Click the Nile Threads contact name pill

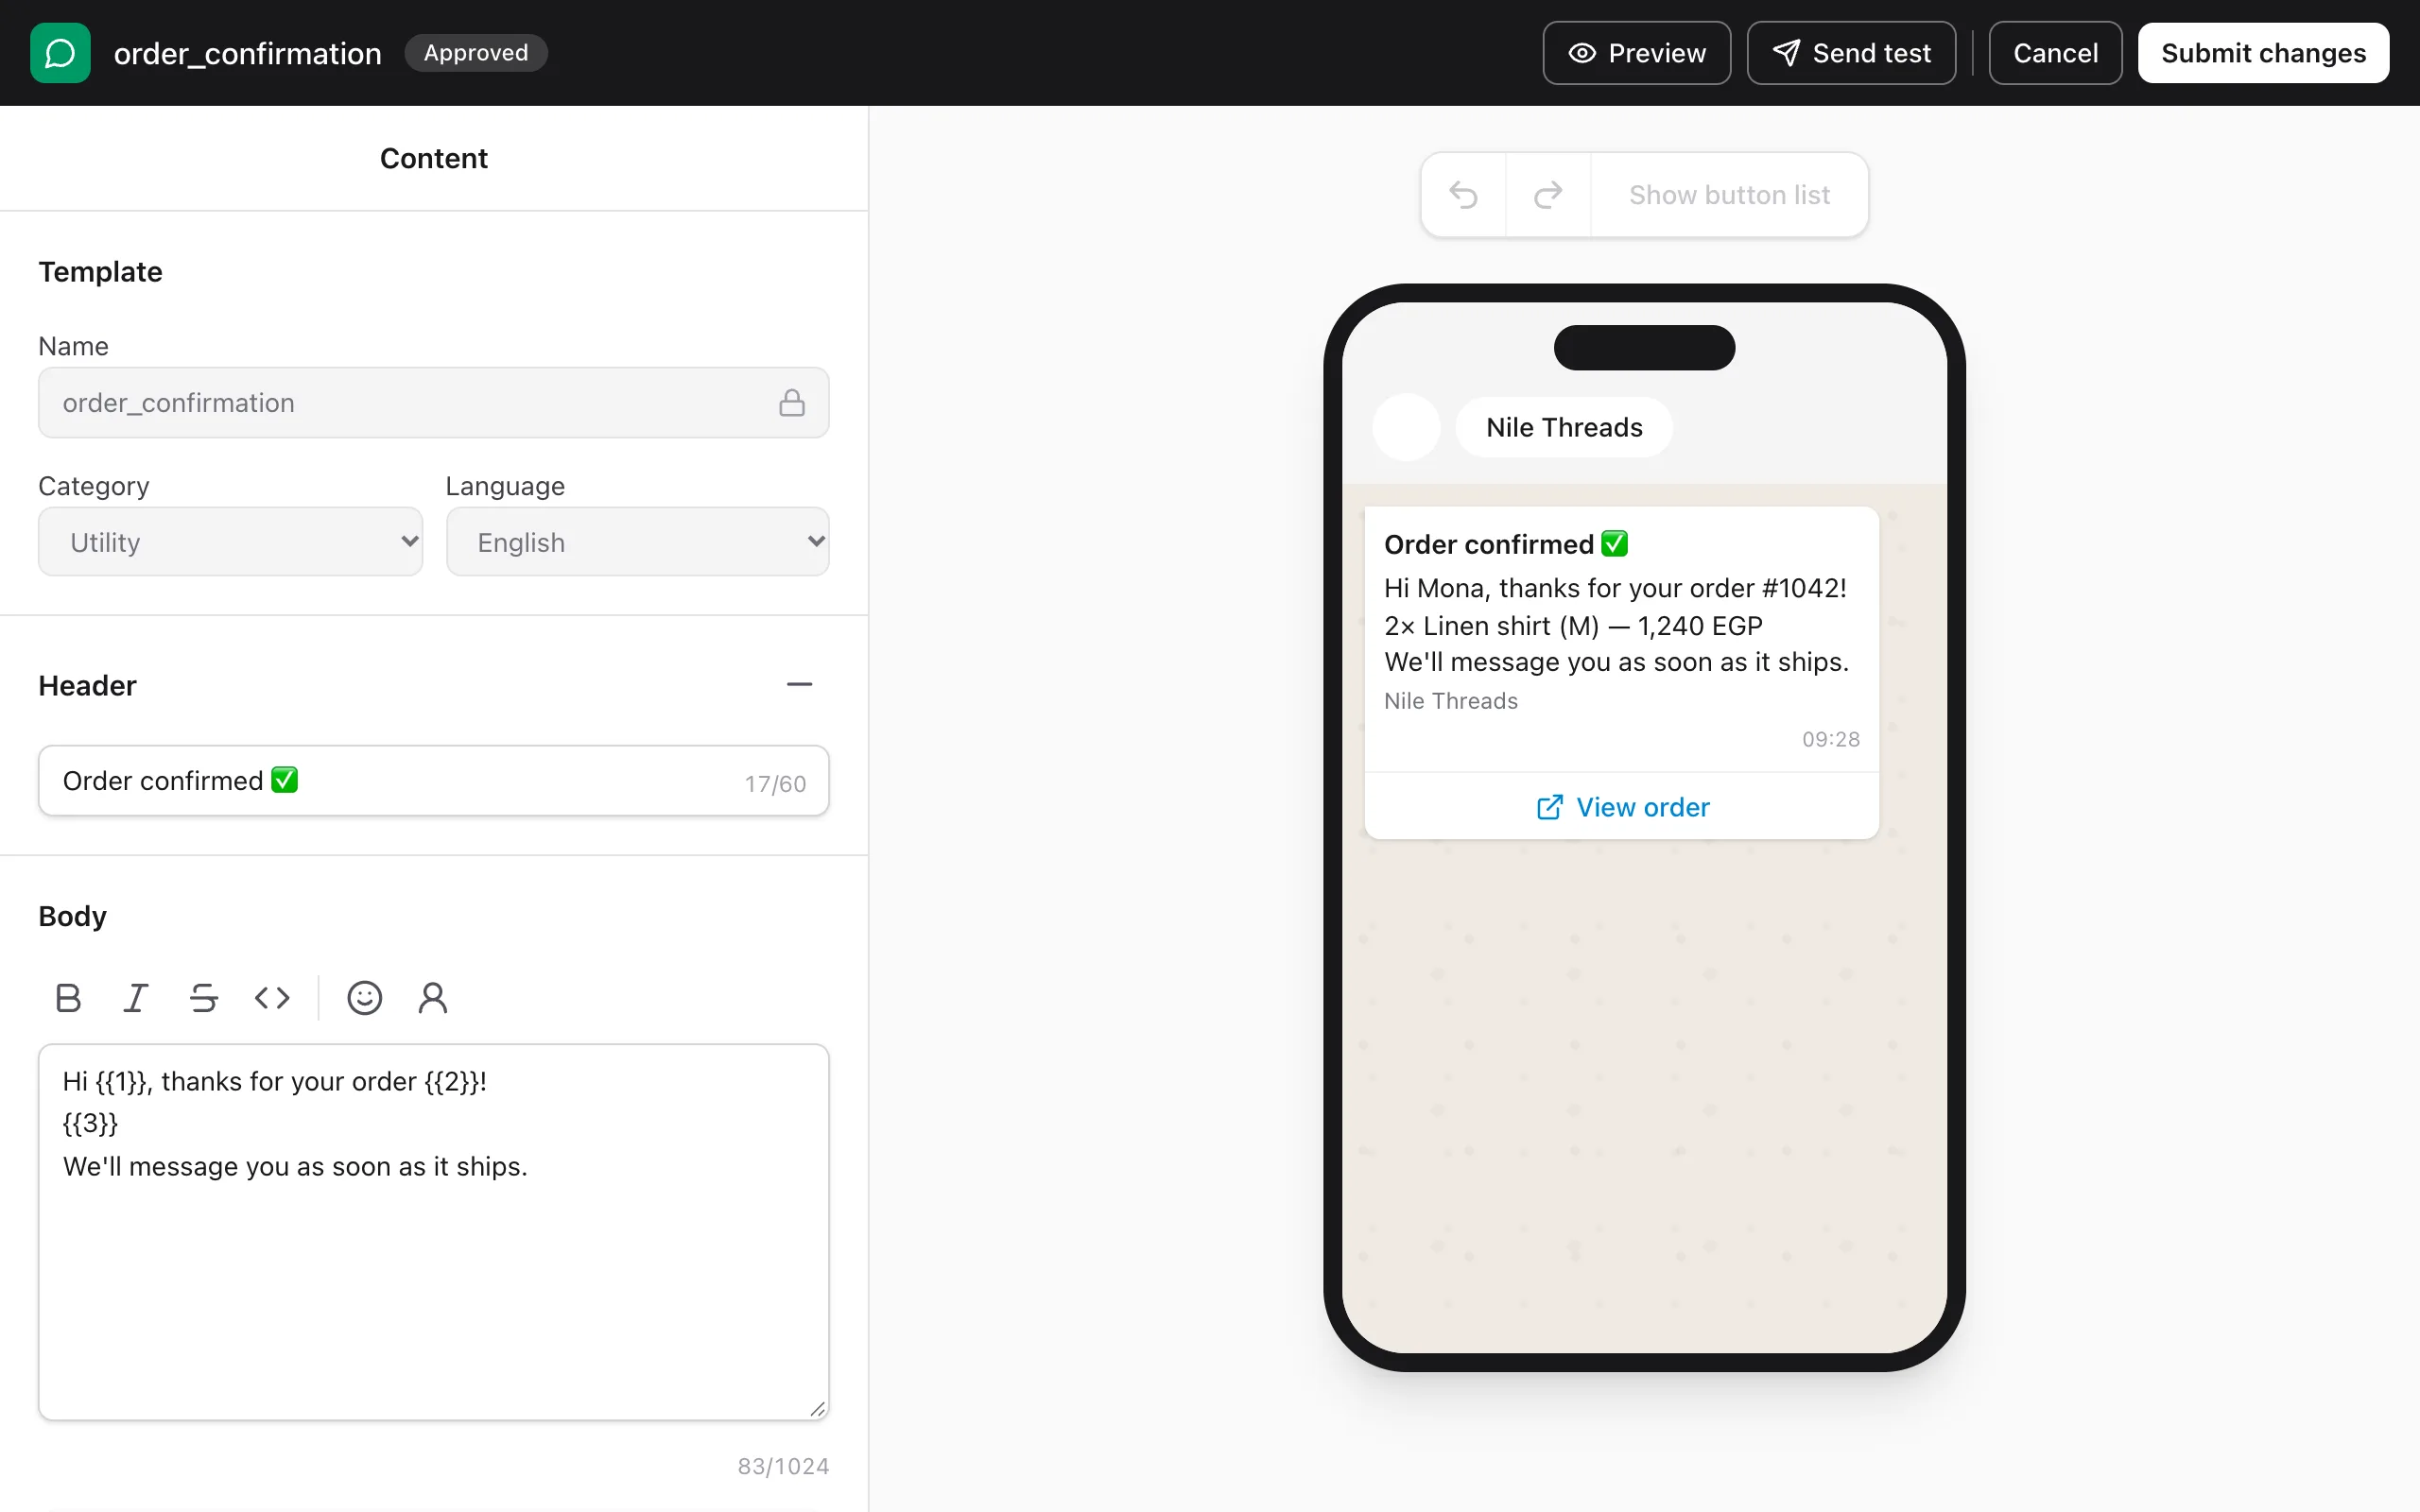point(1564,428)
